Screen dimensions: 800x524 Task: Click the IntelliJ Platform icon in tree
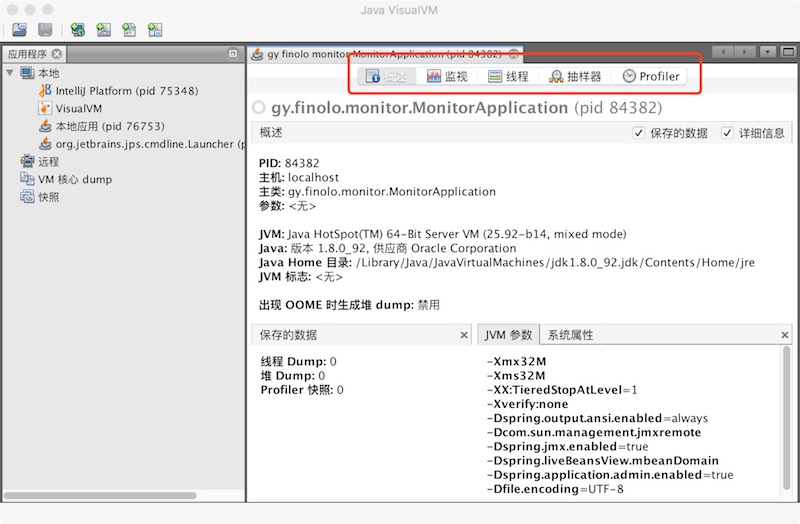tap(45, 90)
